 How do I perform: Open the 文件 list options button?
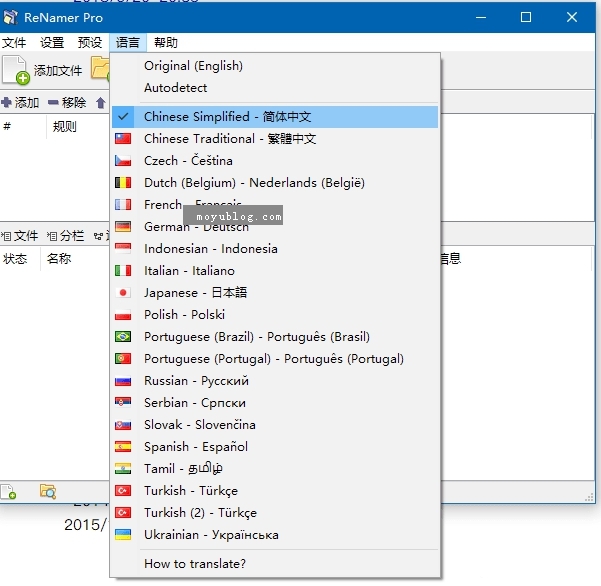pos(20,236)
